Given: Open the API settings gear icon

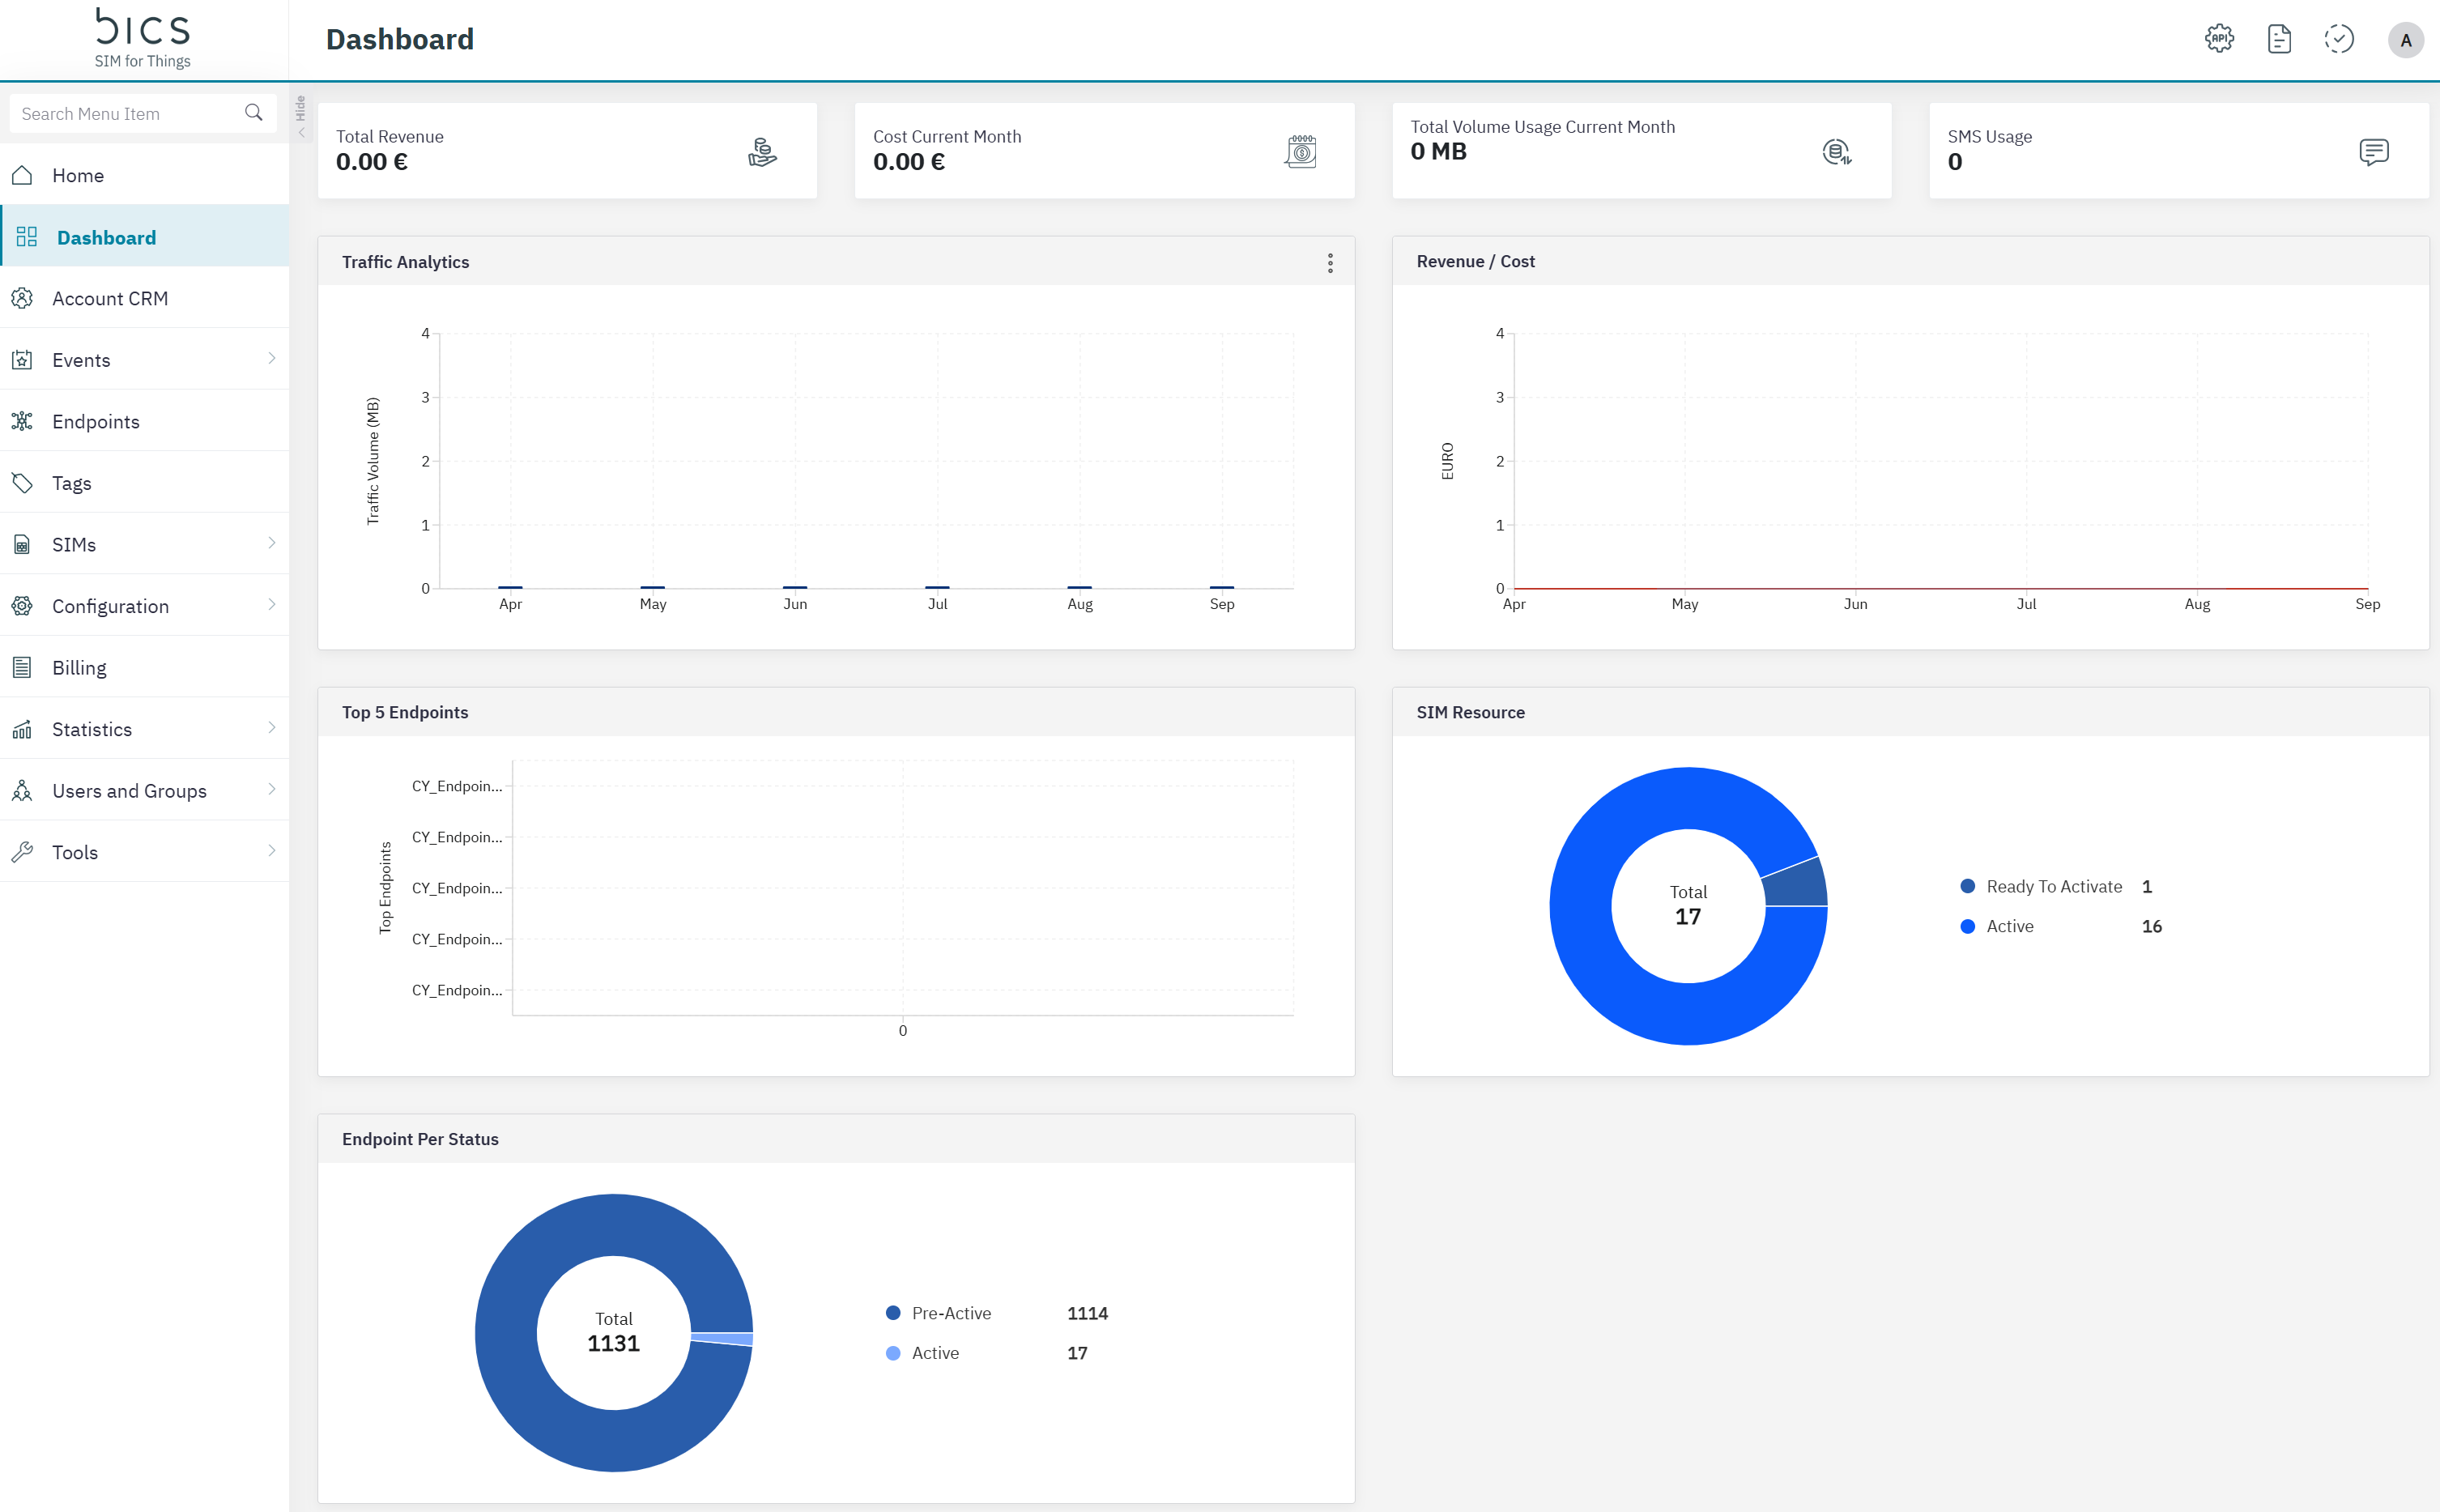Looking at the screenshot, I should click(x=2219, y=39).
